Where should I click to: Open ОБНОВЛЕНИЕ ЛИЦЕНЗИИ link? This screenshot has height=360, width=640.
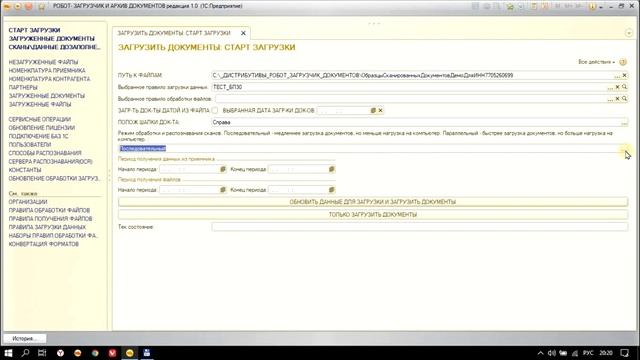tap(42, 128)
